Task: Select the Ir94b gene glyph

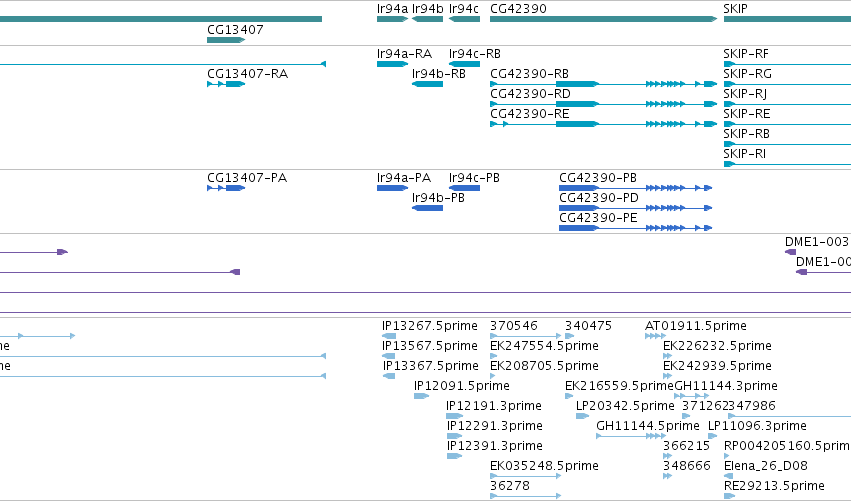Action: (427, 19)
